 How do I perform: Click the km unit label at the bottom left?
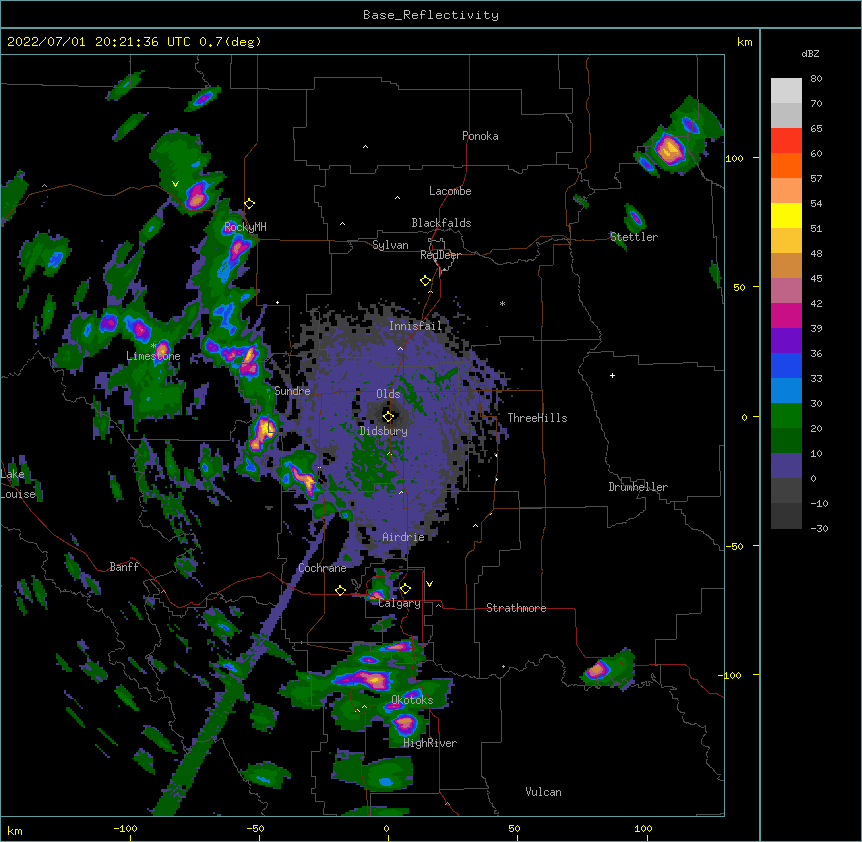15,830
